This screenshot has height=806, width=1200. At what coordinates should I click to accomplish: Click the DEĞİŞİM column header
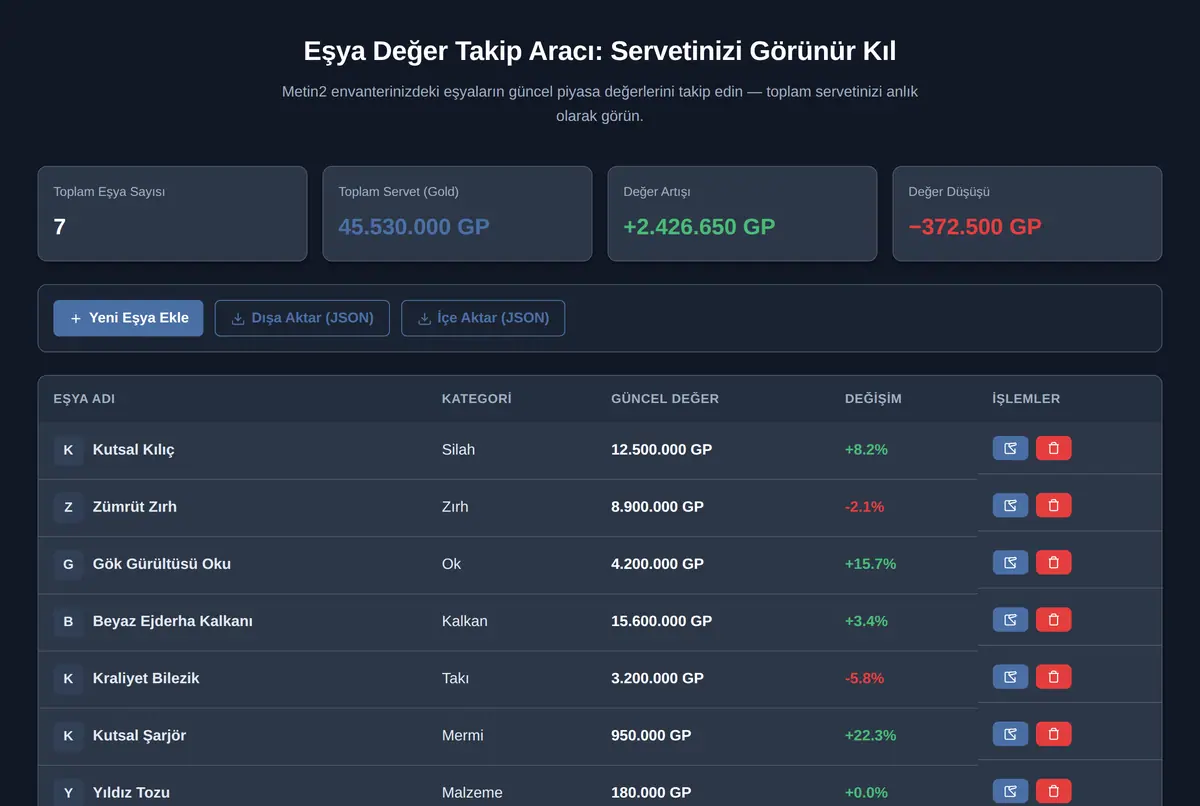click(x=873, y=398)
